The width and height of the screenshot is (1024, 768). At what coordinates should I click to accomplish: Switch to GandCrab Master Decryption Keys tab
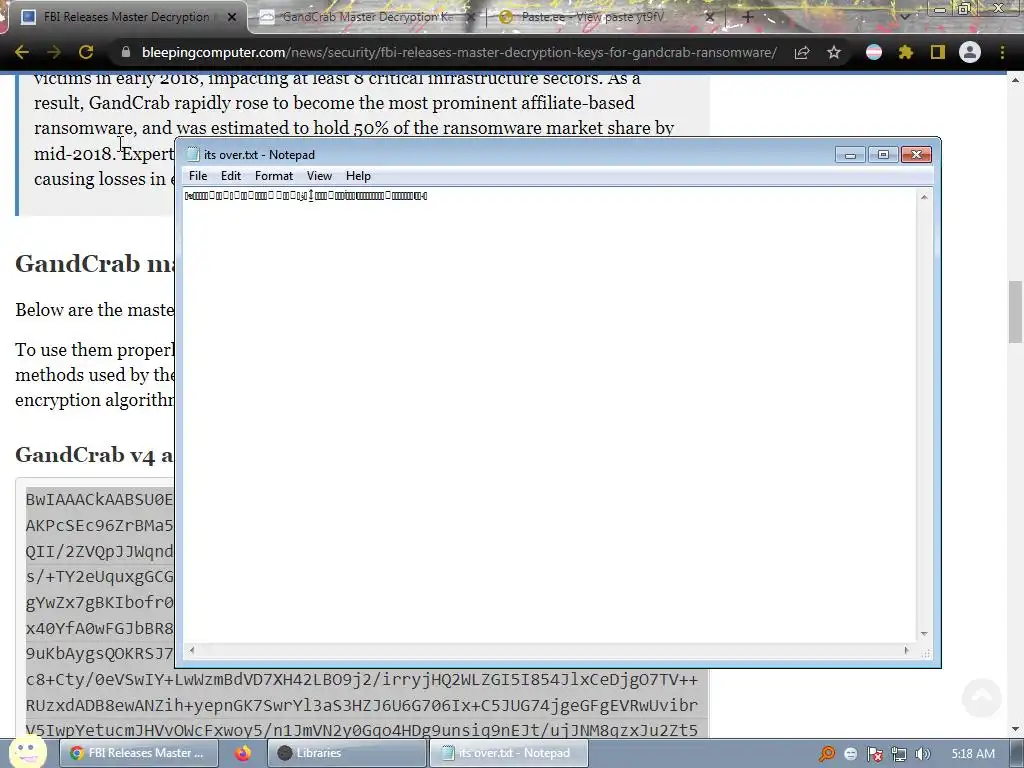[368, 18]
